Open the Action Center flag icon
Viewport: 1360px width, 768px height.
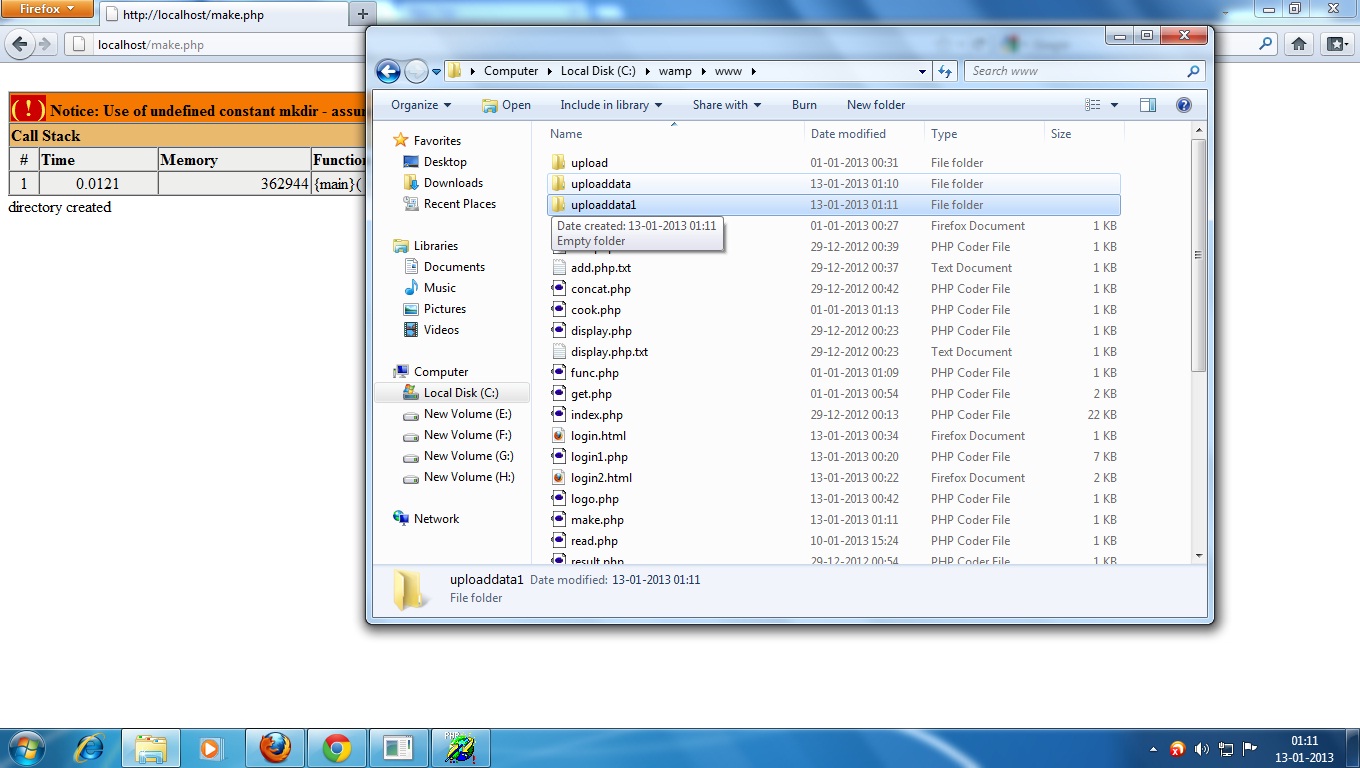(1249, 749)
